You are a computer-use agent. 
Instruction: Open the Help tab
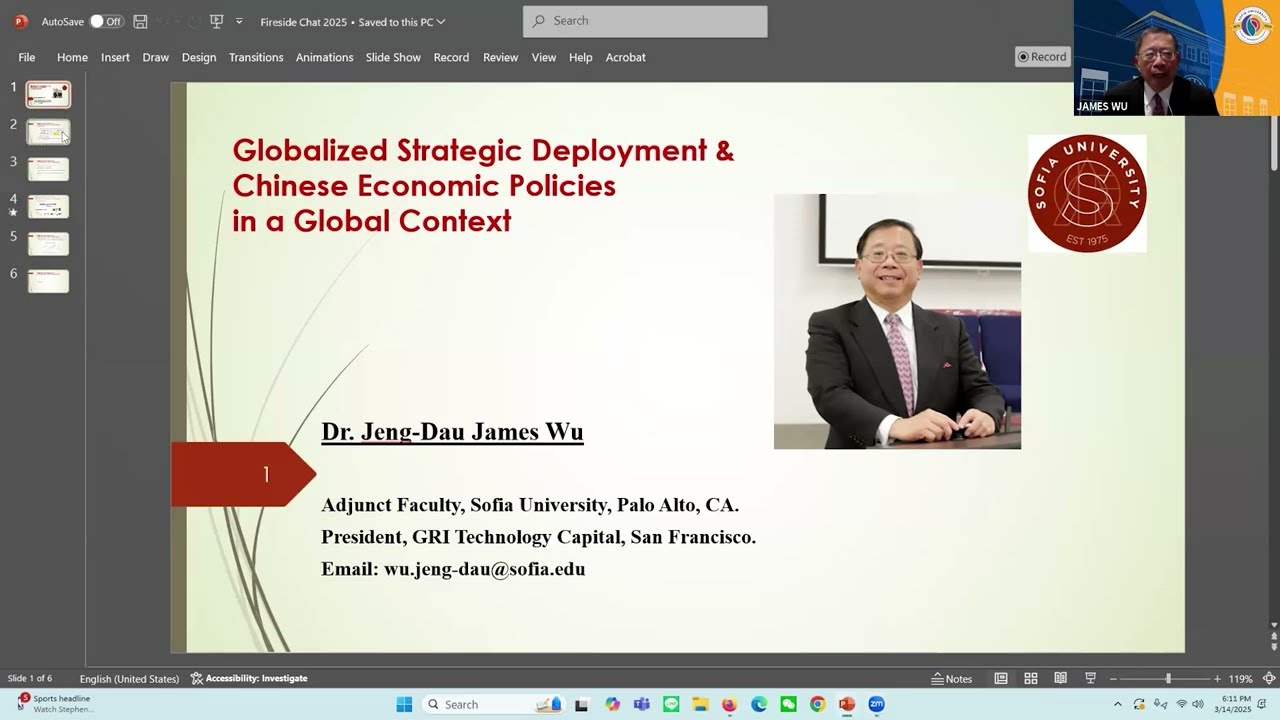tap(581, 57)
